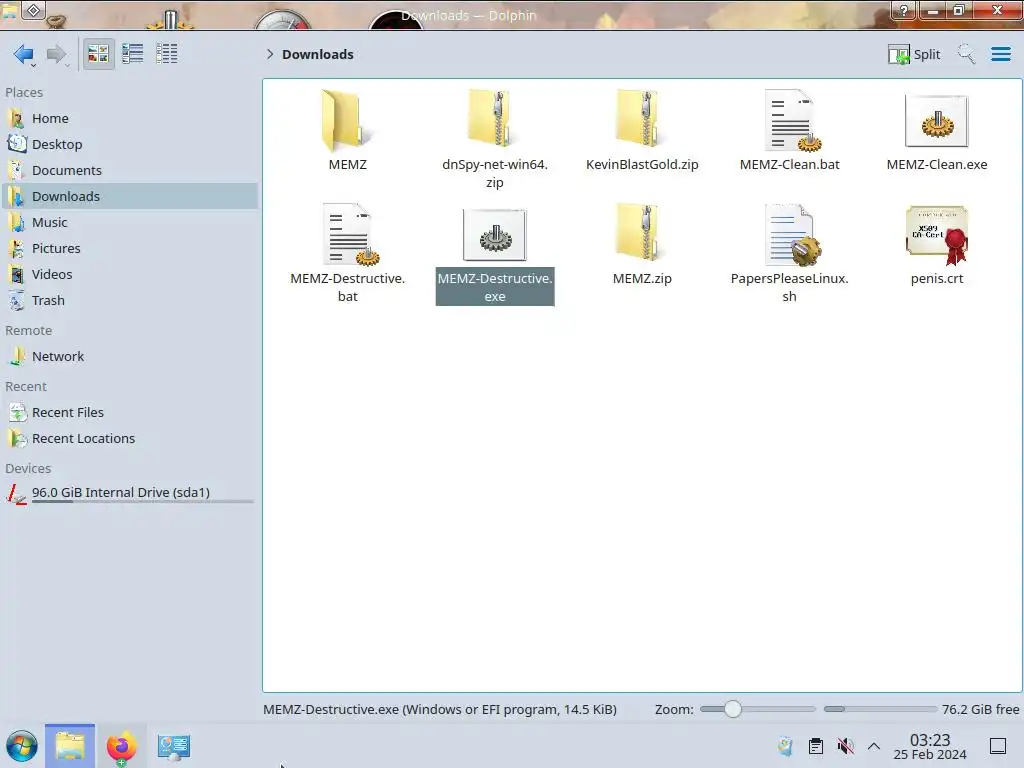This screenshot has height=768, width=1024.
Task: Select MEMZ-Destructive.exe program icon
Action: pyautogui.click(x=494, y=235)
